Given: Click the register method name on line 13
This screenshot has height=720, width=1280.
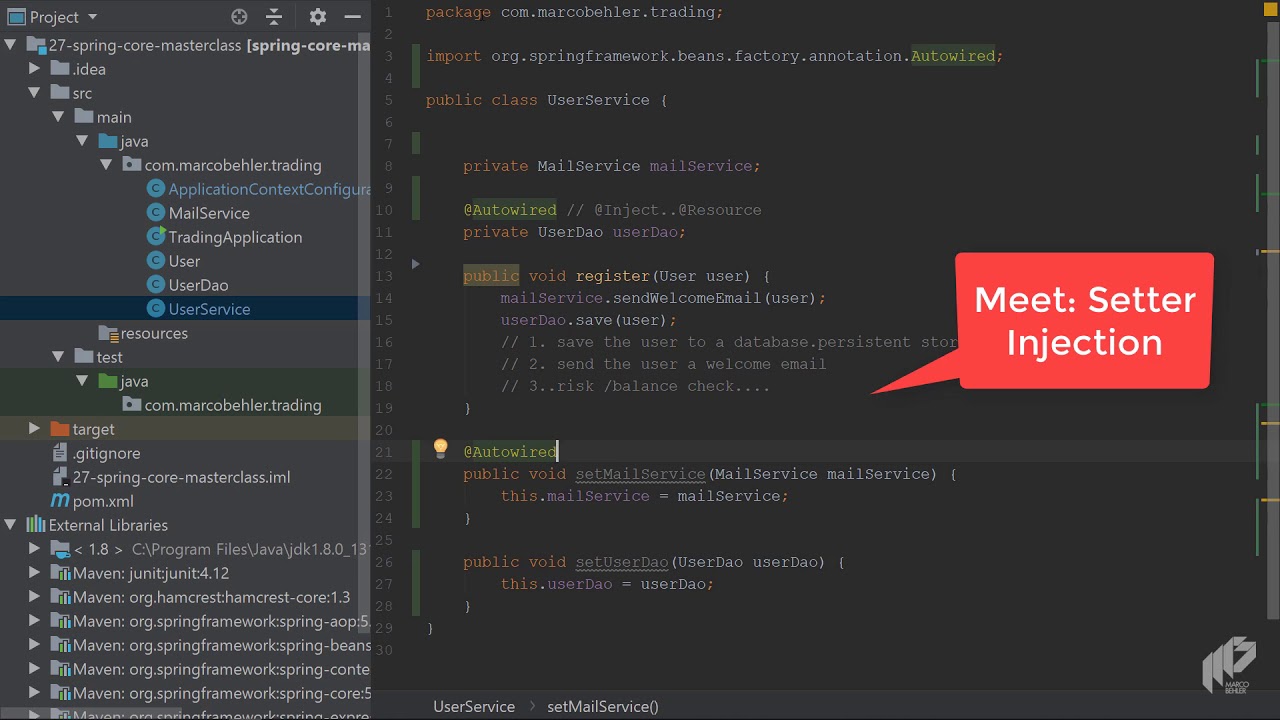Looking at the screenshot, I should (x=613, y=276).
